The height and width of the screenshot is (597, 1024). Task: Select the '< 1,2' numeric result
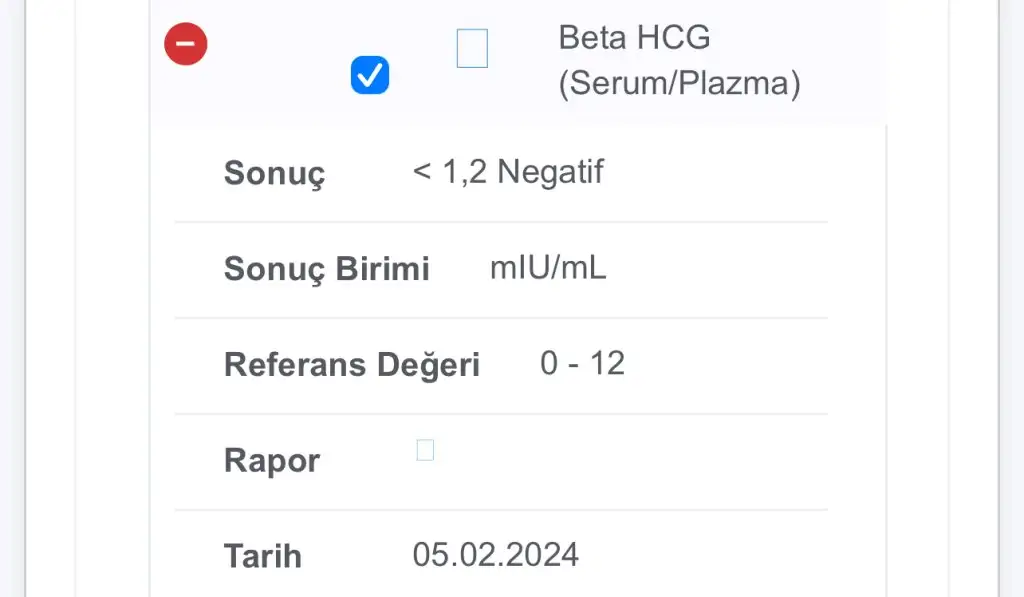point(450,172)
